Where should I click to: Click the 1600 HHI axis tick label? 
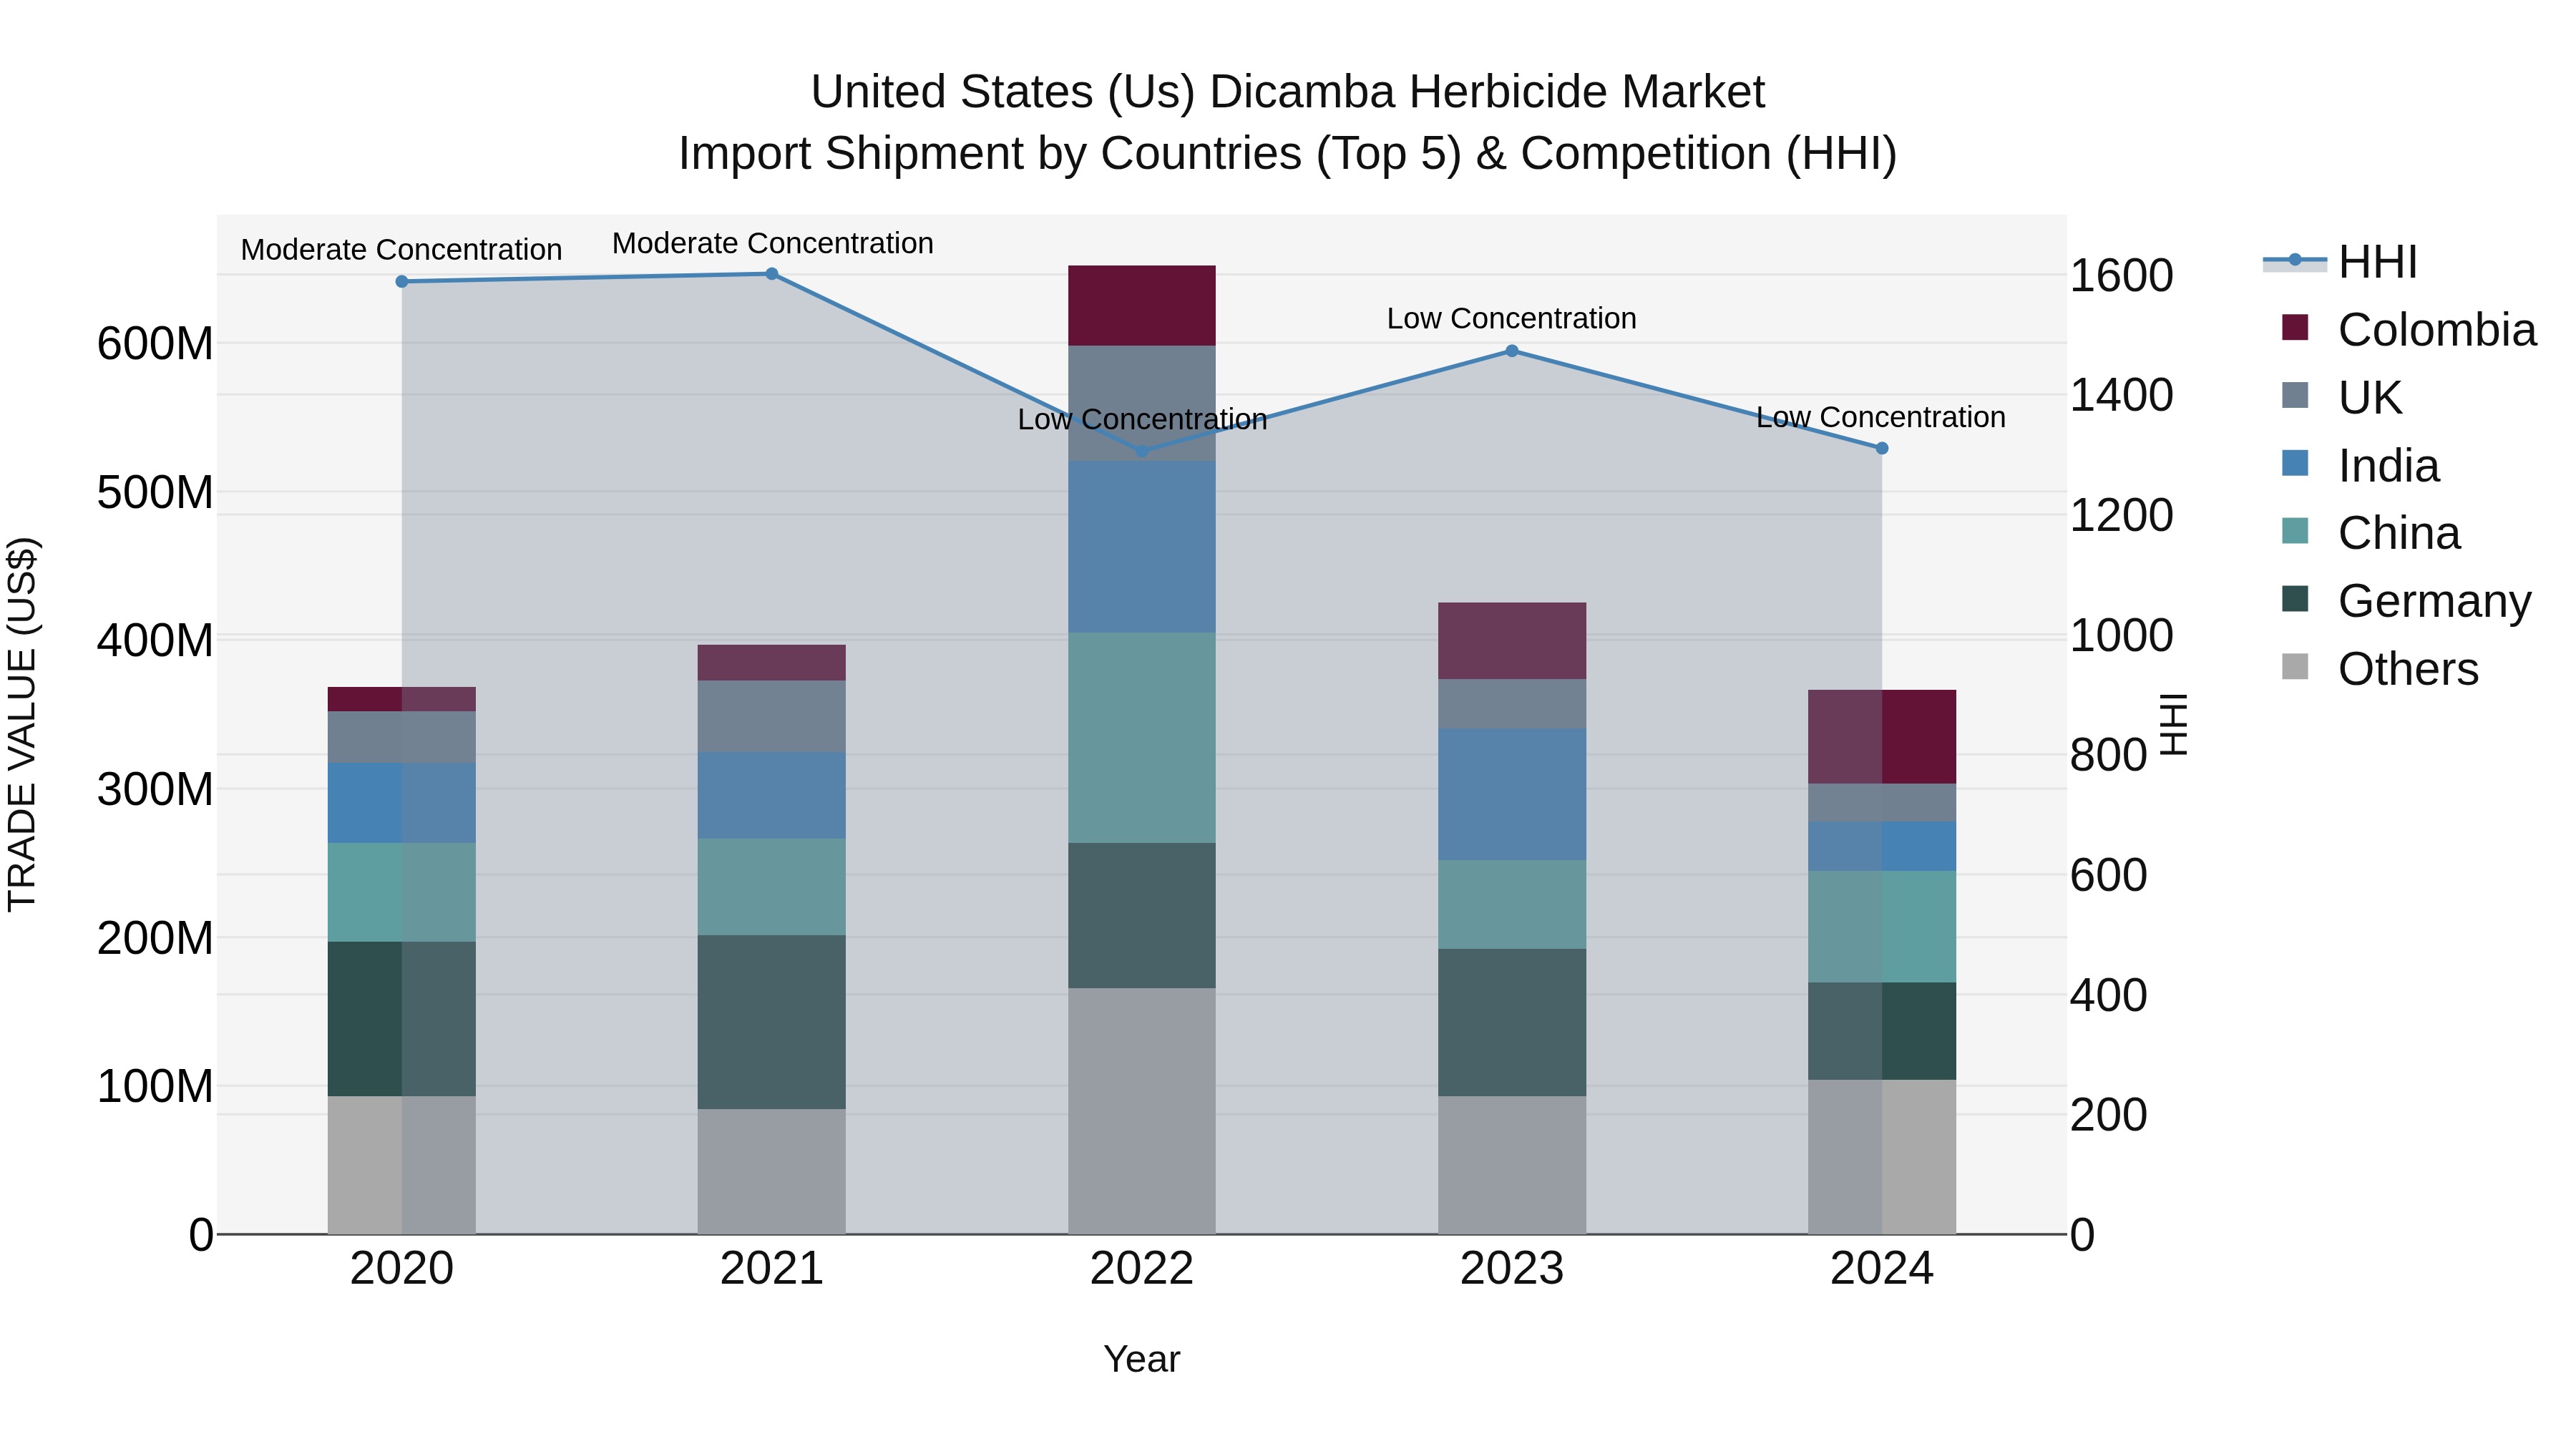pos(2121,276)
